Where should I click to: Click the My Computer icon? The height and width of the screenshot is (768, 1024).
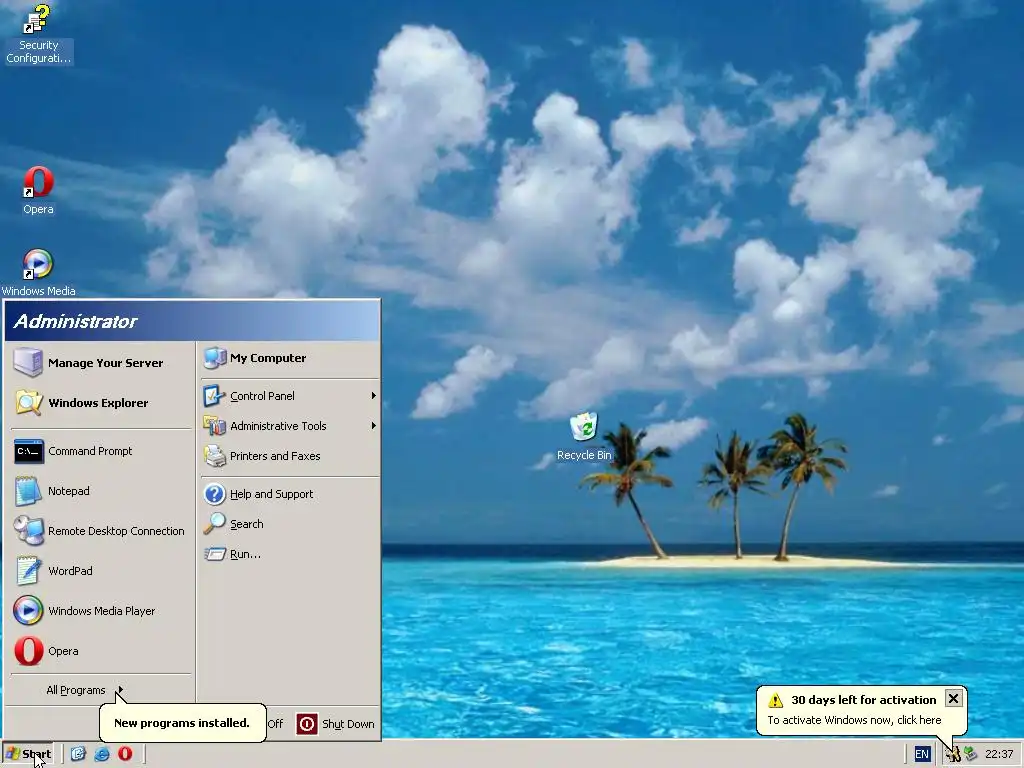pyautogui.click(x=214, y=358)
